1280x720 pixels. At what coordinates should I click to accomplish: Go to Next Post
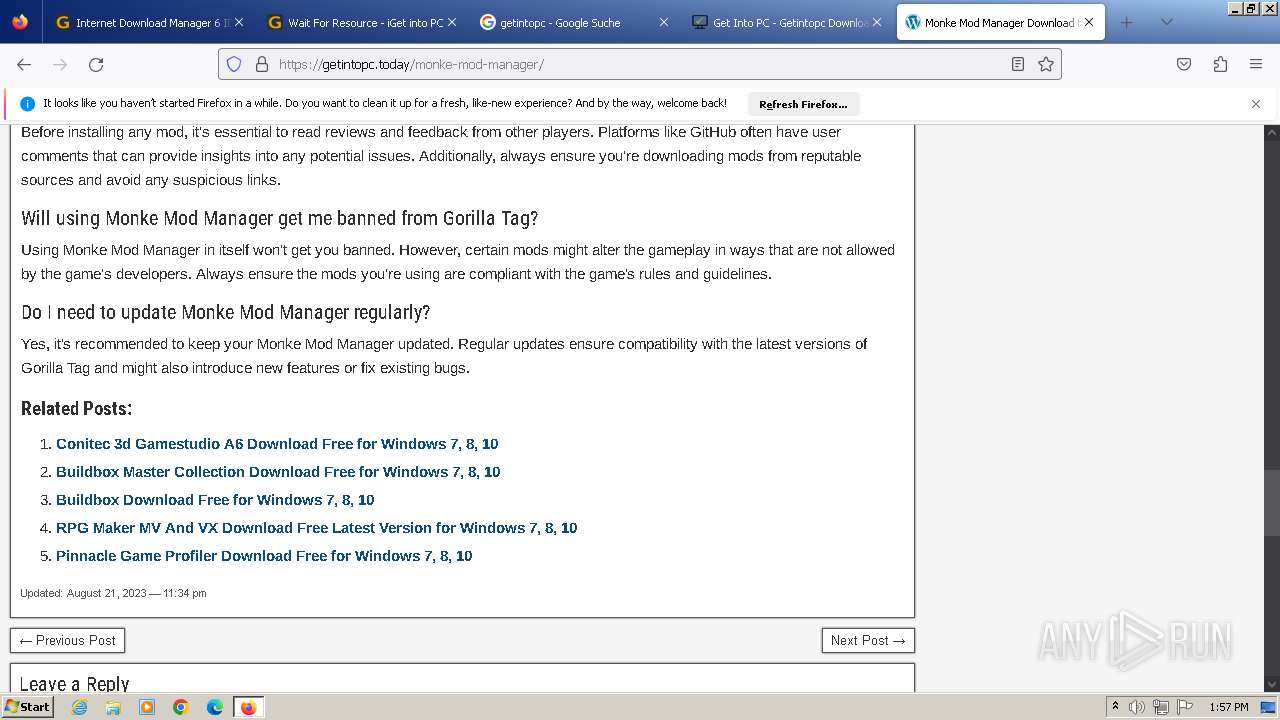point(868,640)
